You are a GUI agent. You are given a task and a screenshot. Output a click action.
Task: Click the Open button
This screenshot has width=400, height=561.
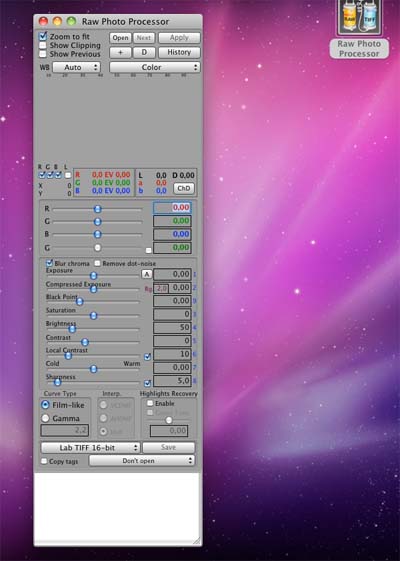click(120, 38)
